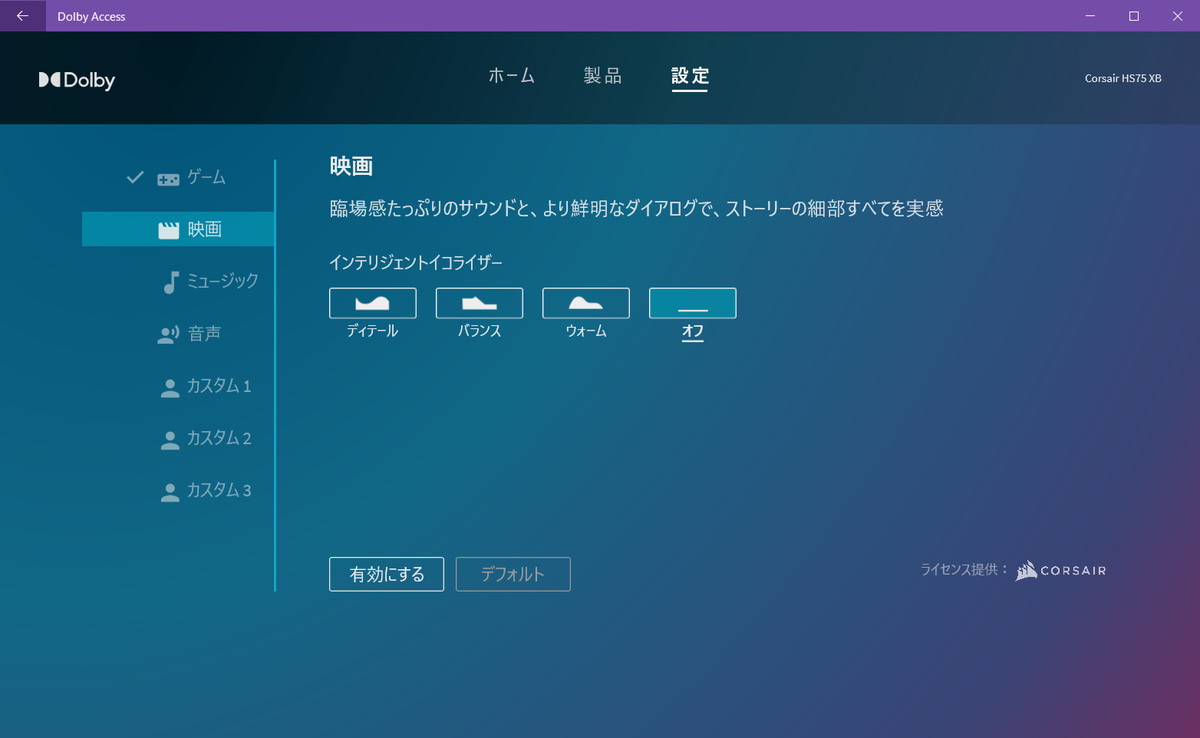This screenshot has height=738, width=1200.
Task: Open the 音声 voice profile icon
Action: click(168, 335)
